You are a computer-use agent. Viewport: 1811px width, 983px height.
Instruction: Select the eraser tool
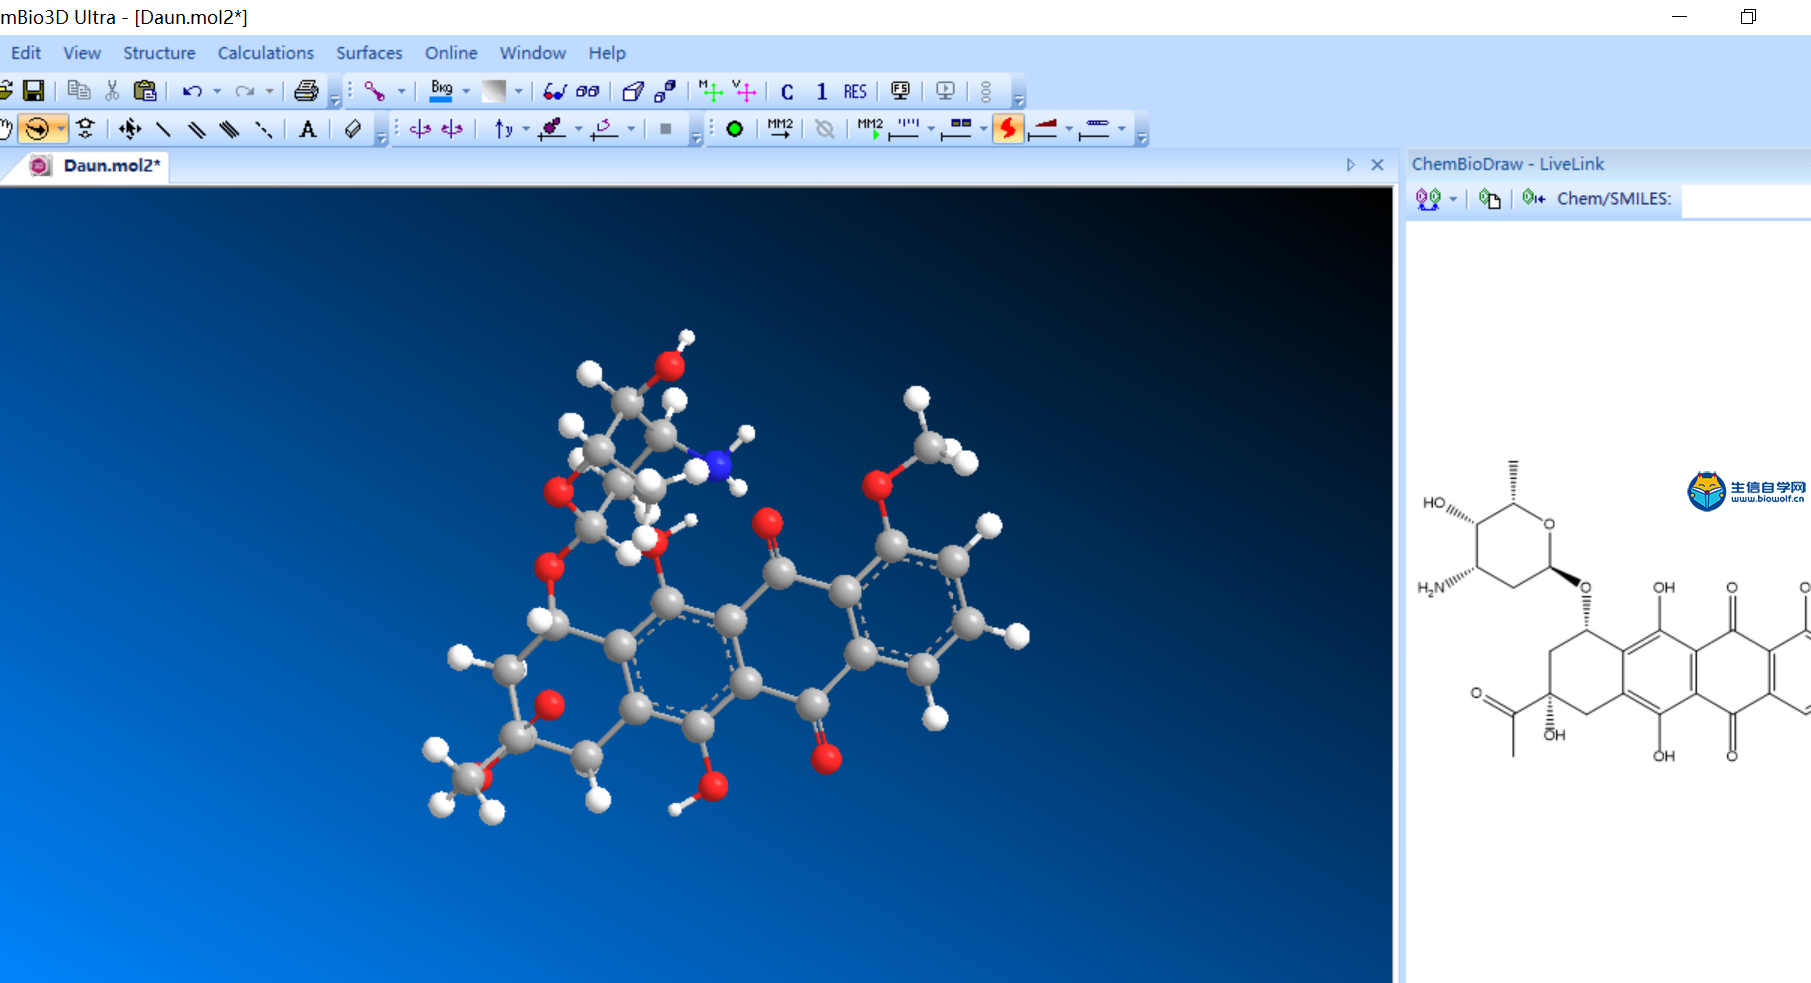click(353, 128)
